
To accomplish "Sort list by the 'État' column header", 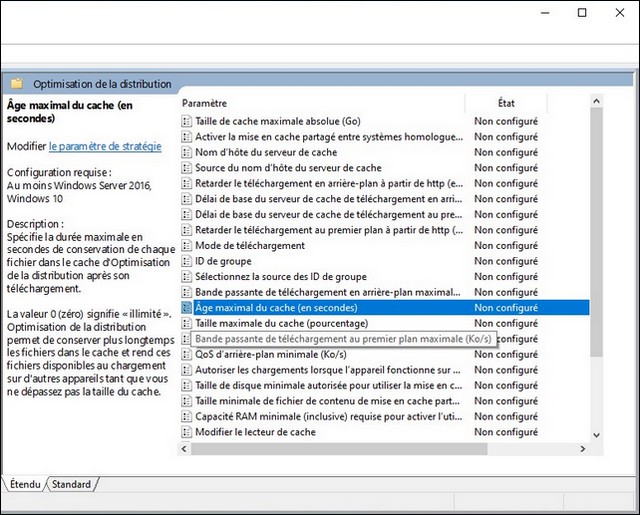I will pyautogui.click(x=506, y=103).
